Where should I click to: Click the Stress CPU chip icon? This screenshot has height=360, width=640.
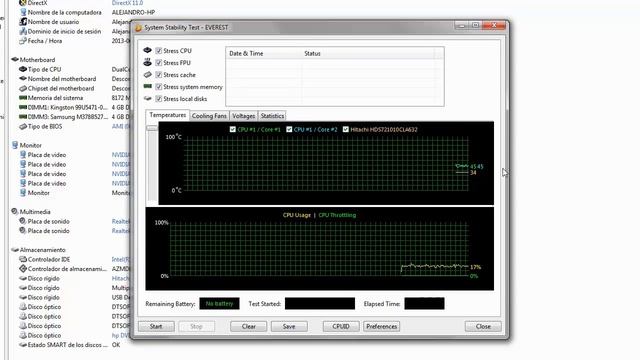[147, 50]
